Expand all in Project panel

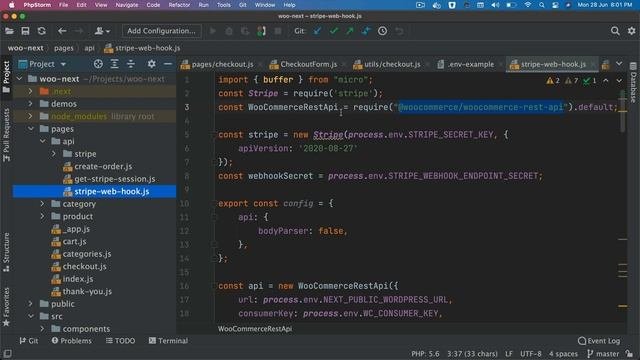[115, 64]
